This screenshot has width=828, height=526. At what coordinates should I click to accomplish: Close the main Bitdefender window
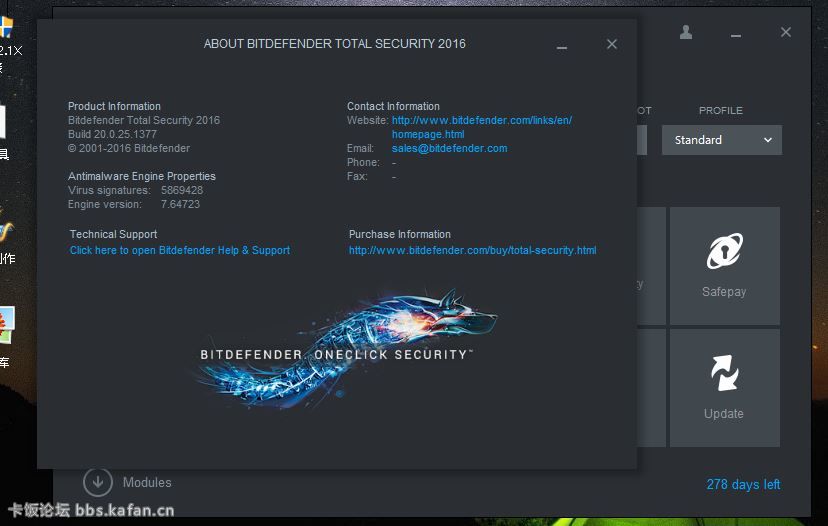pos(786,32)
